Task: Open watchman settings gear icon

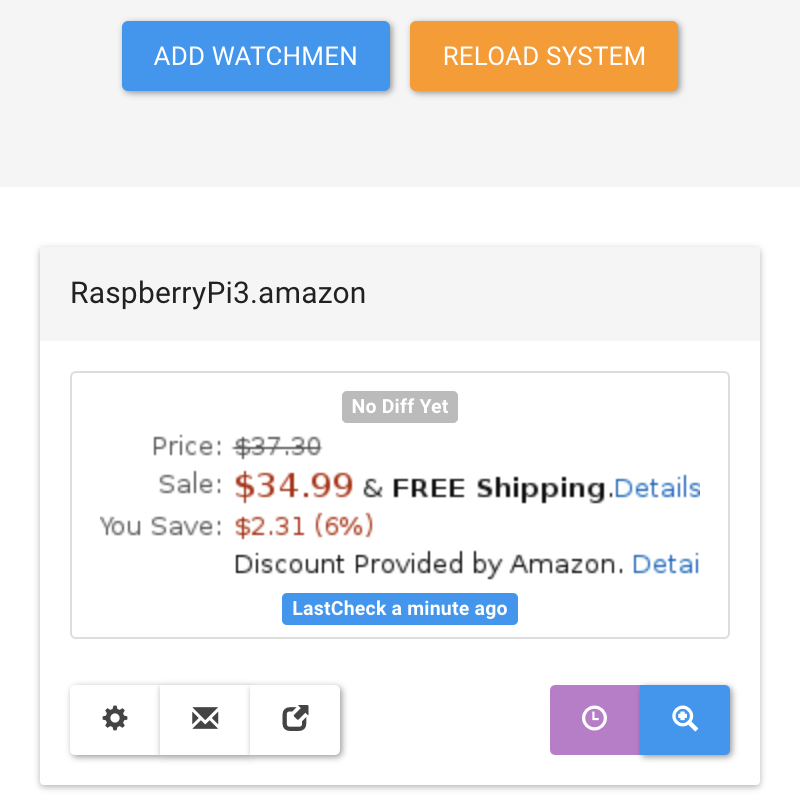Action: pos(115,718)
